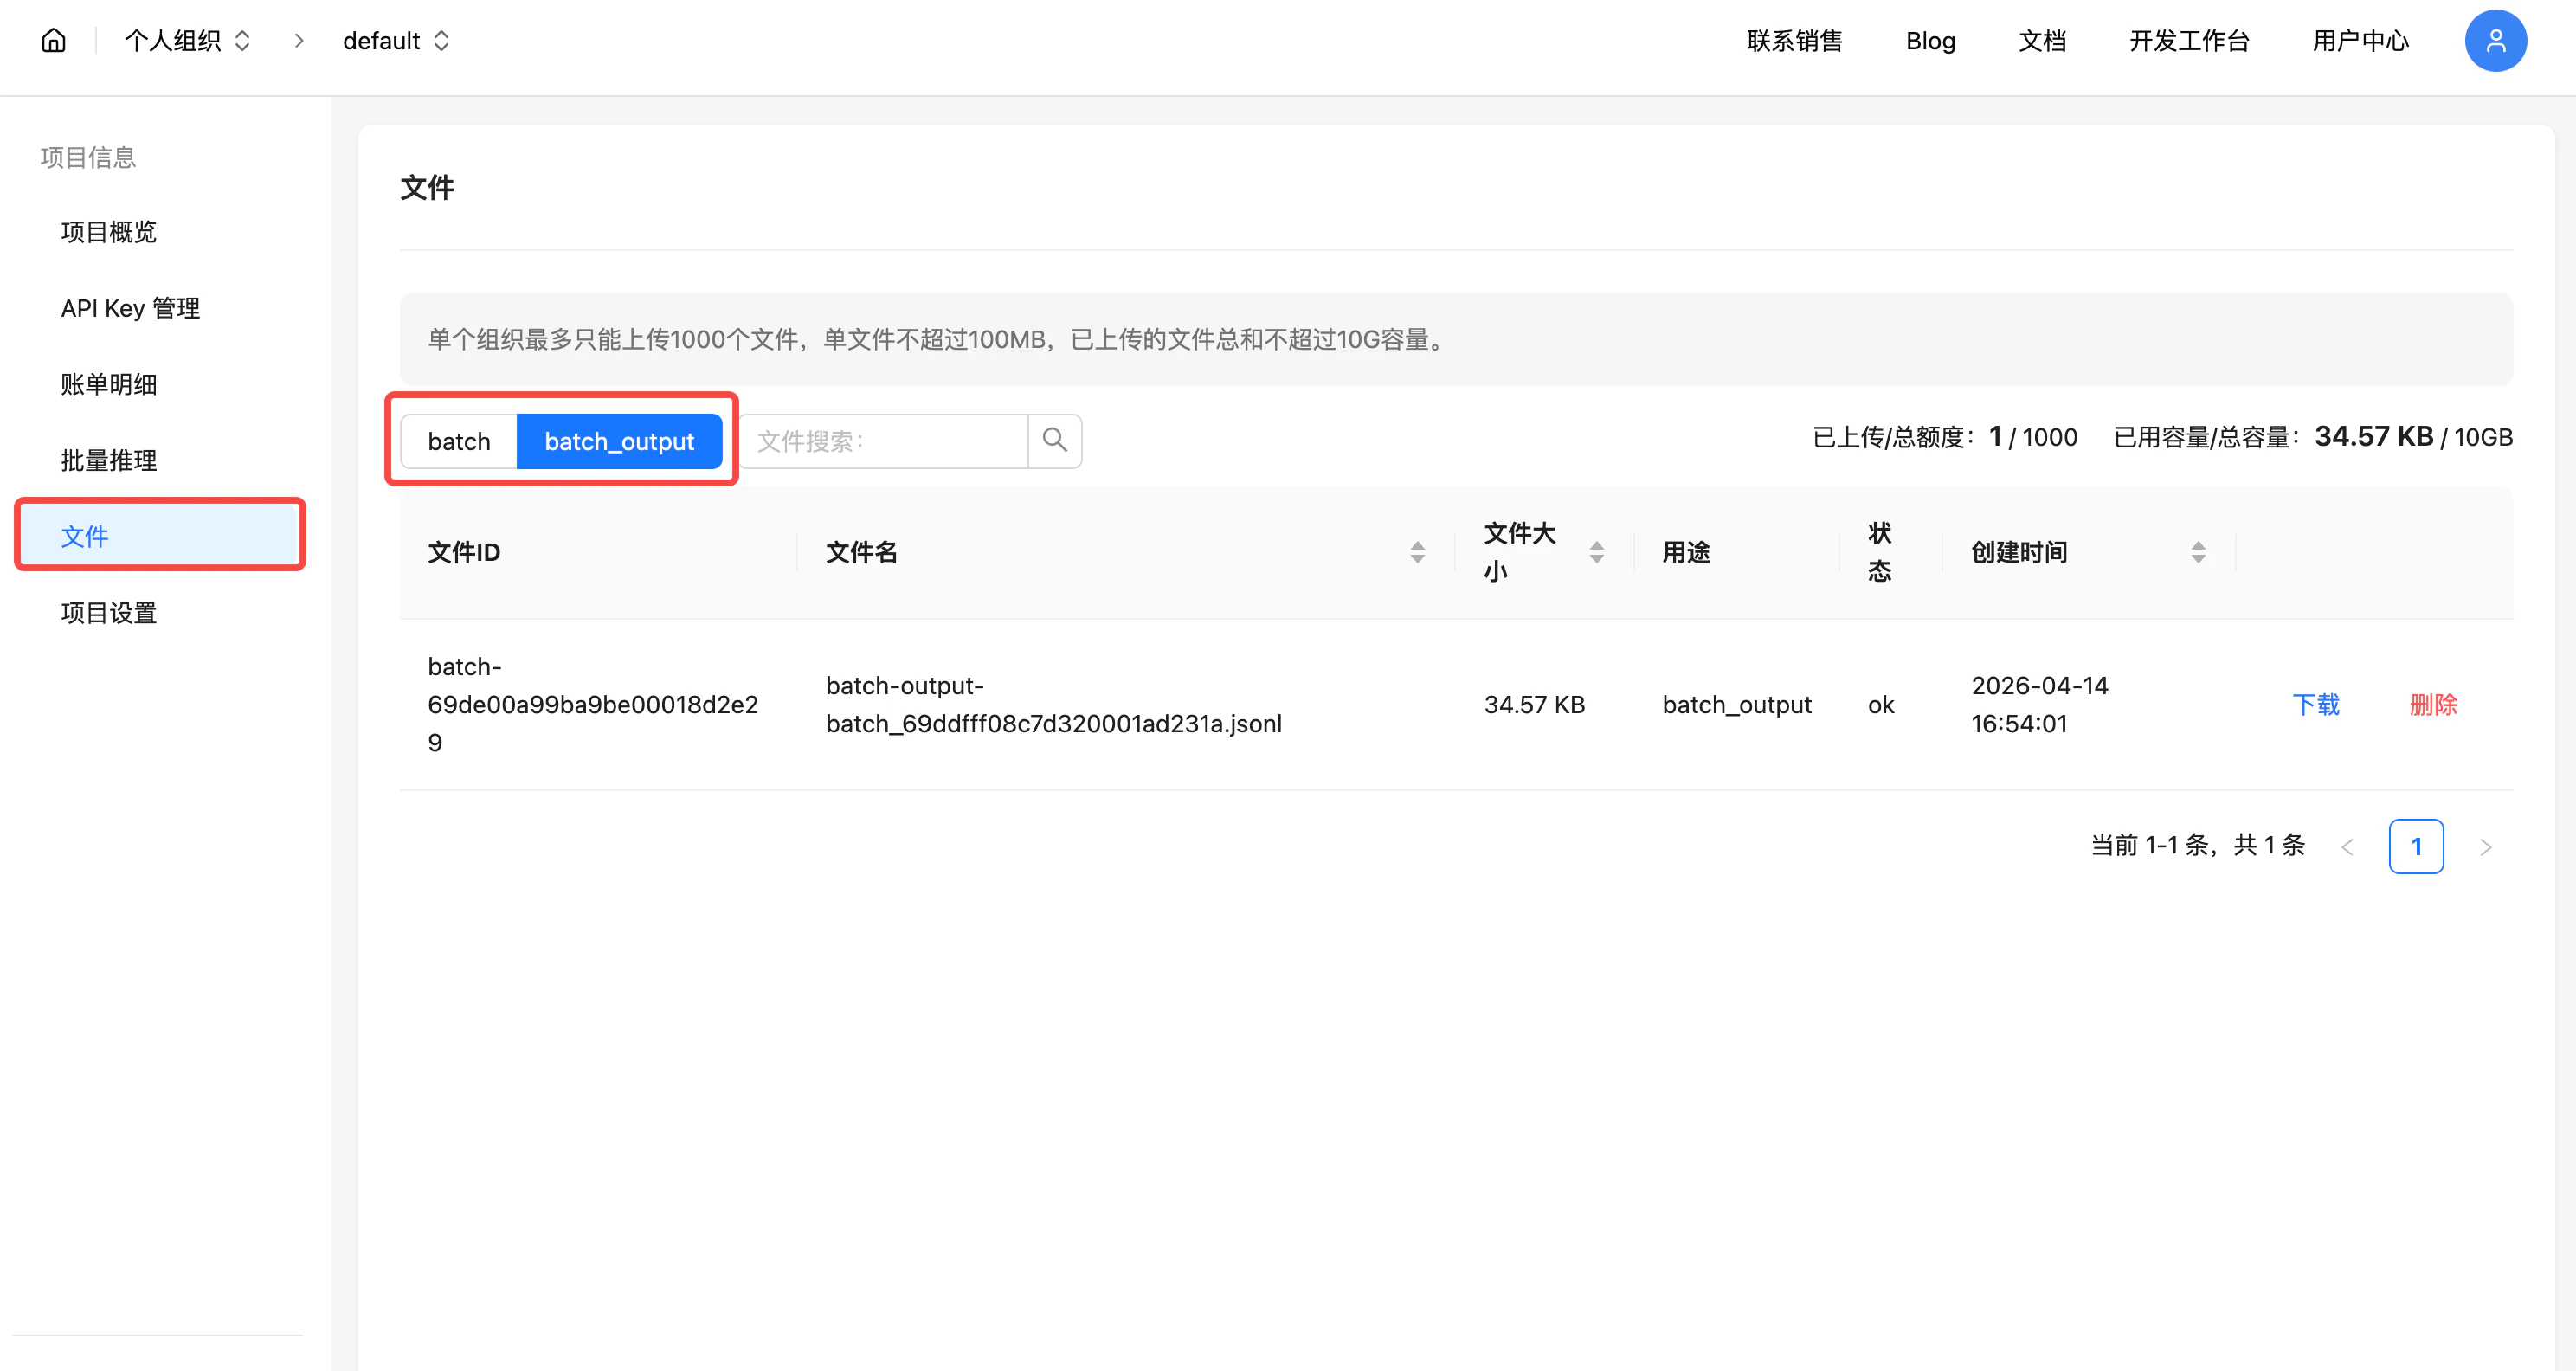Download the batch output file via 下载
This screenshot has width=2576, height=1371.
[x=2317, y=704]
